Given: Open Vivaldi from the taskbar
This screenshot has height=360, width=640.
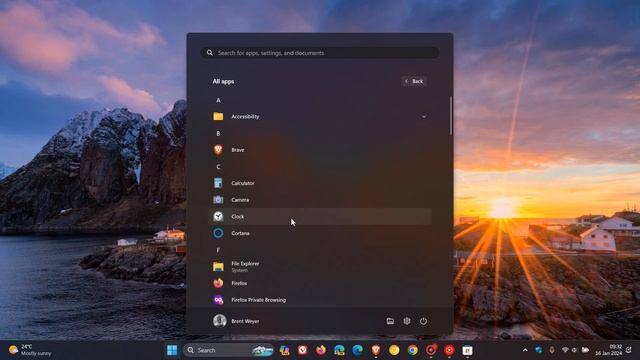Looking at the screenshot, I should tap(302, 350).
